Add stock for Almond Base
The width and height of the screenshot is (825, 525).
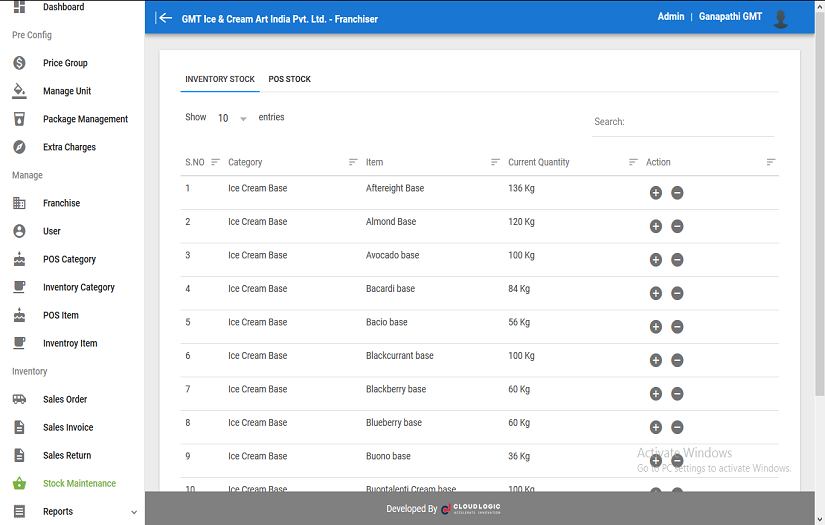click(656, 227)
